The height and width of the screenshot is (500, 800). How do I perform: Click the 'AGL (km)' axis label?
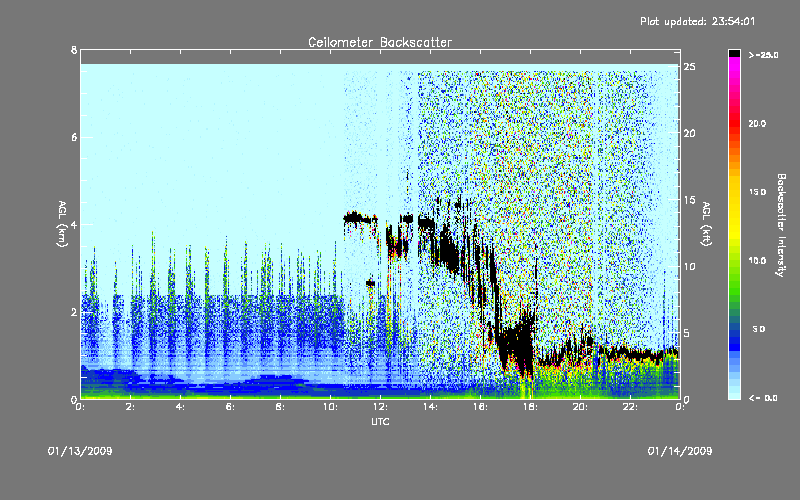(x=62, y=224)
